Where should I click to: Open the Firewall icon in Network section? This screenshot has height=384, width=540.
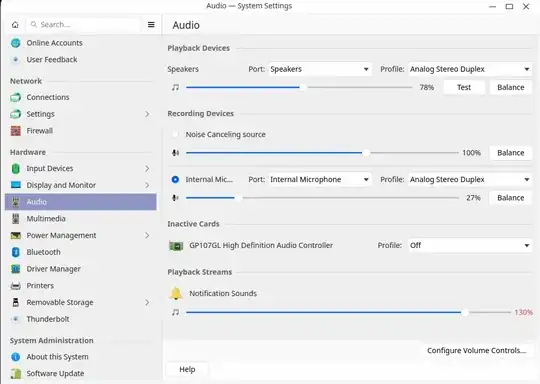(15, 131)
